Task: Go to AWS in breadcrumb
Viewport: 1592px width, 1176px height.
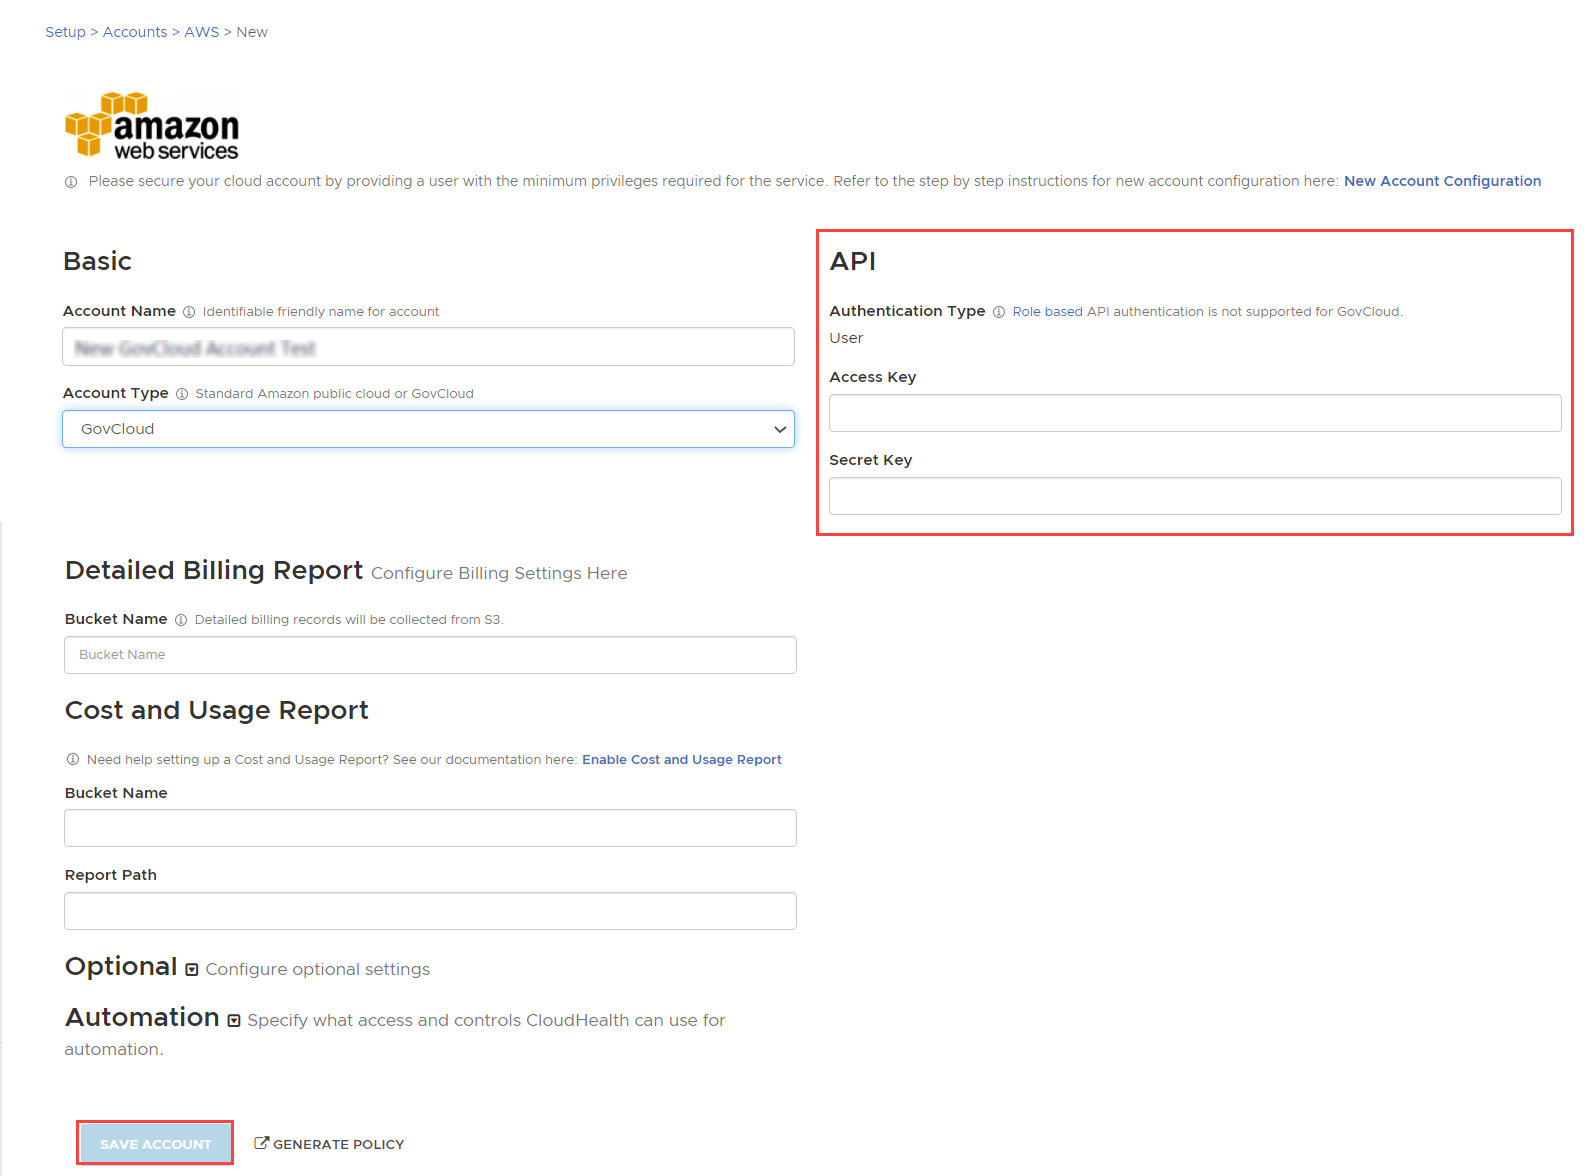Action: [201, 32]
